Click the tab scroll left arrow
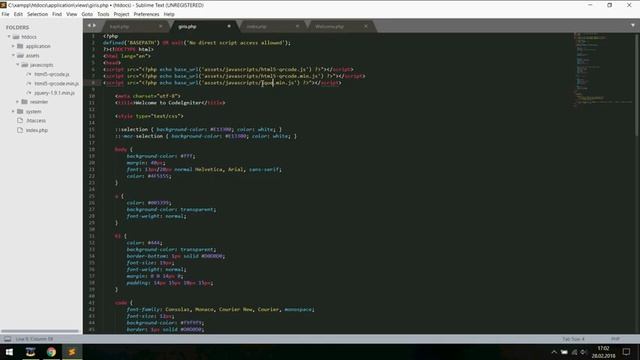Screen dimensions: 640x360 coord(89,25)
